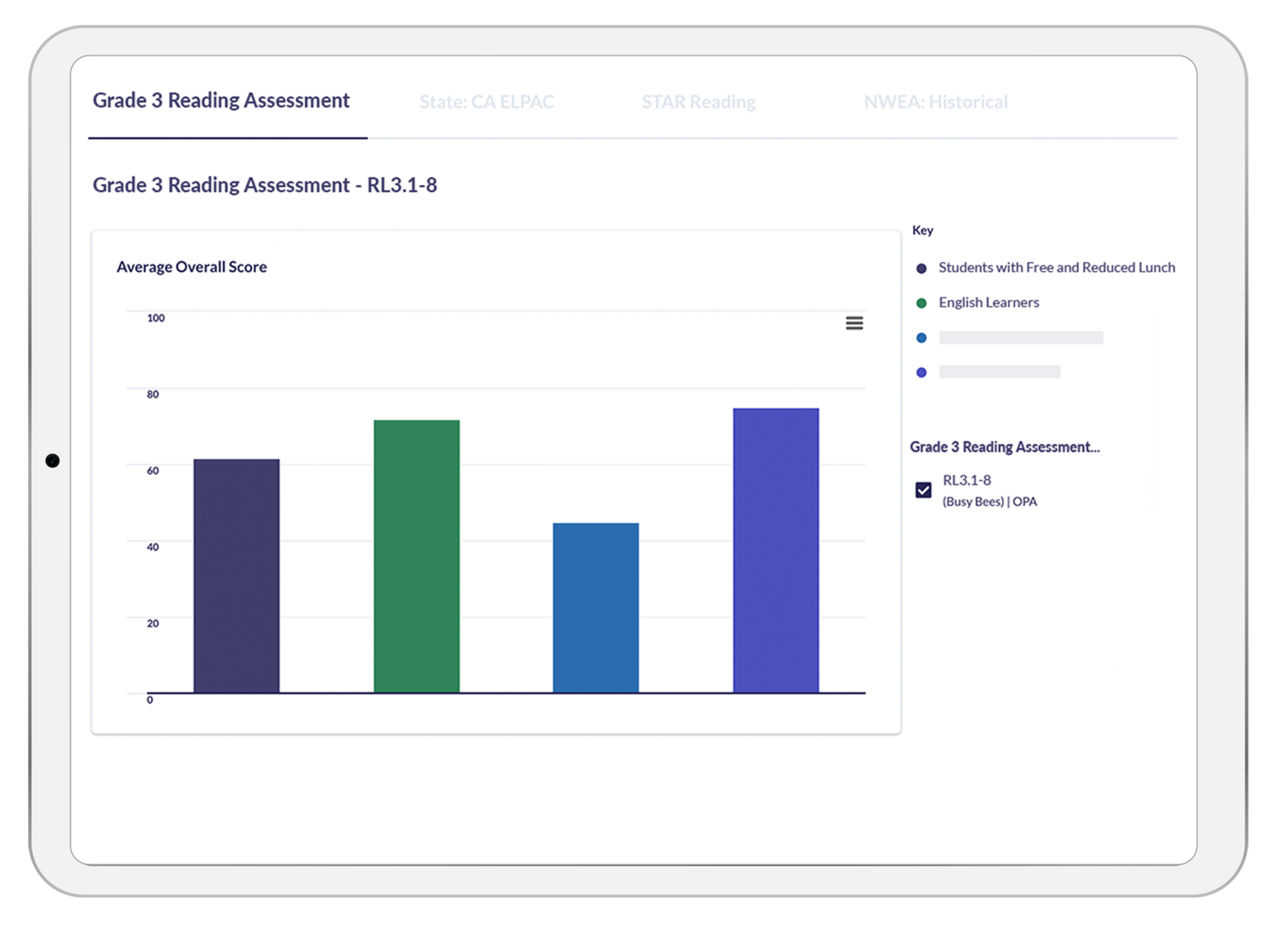
Task: Click the third legend placeholder label
Action: (x=1020, y=338)
